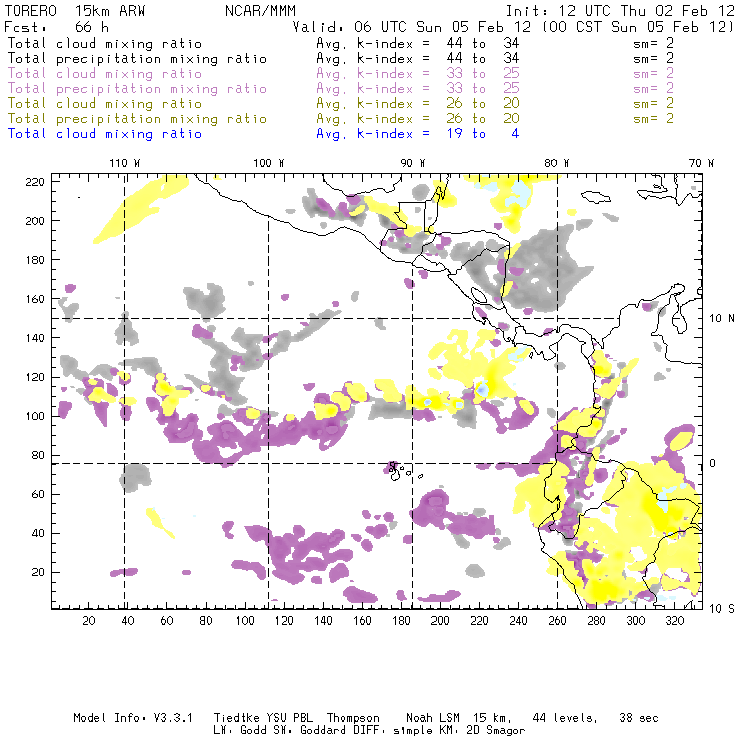Click the black 'Total cloud mixing ratio' first legend line
Screen dimensions: 740x740
point(105,43)
